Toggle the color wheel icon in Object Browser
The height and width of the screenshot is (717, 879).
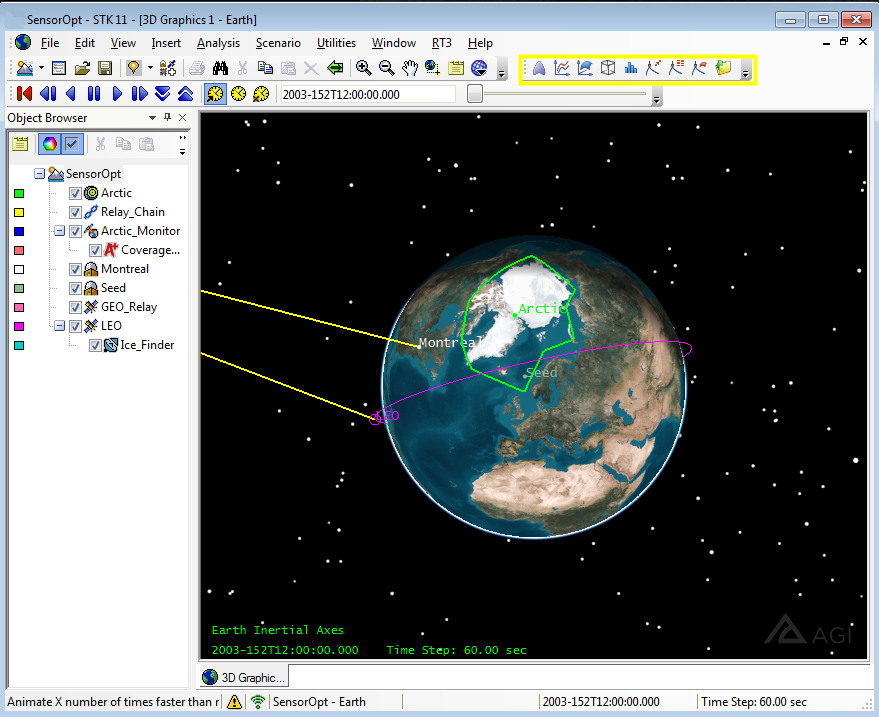click(x=48, y=144)
